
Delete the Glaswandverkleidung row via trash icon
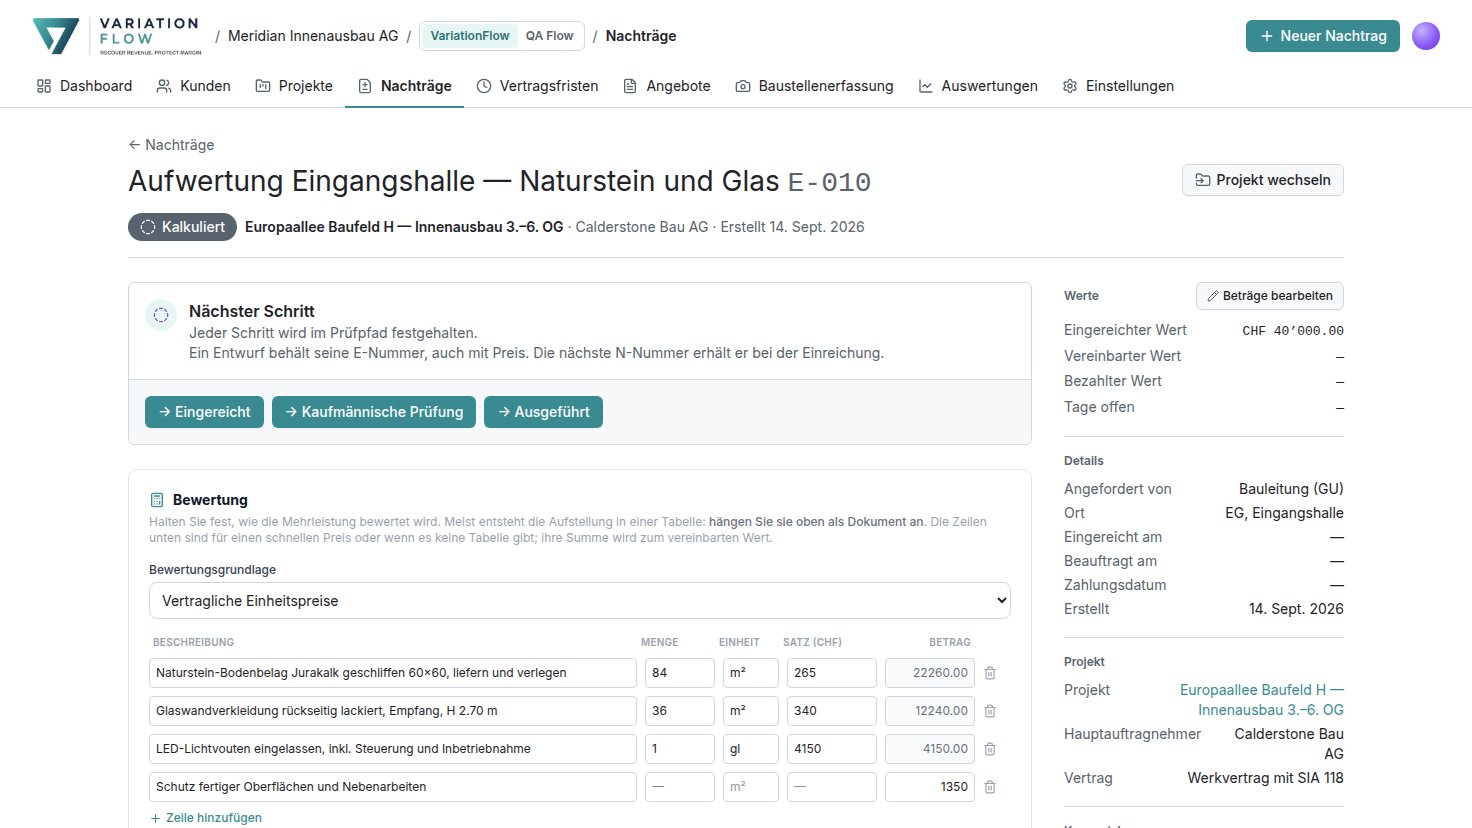click(990, 711)
